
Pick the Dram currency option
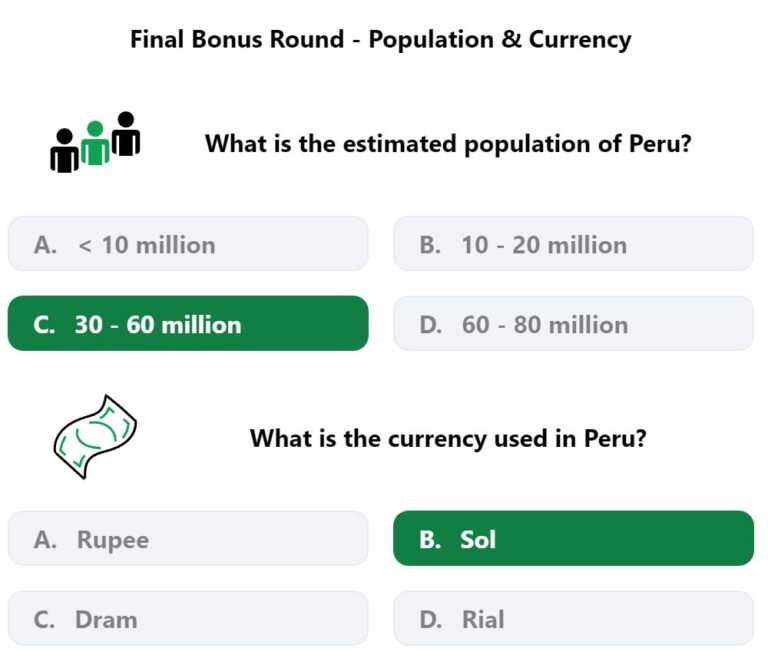click(188, 618)
